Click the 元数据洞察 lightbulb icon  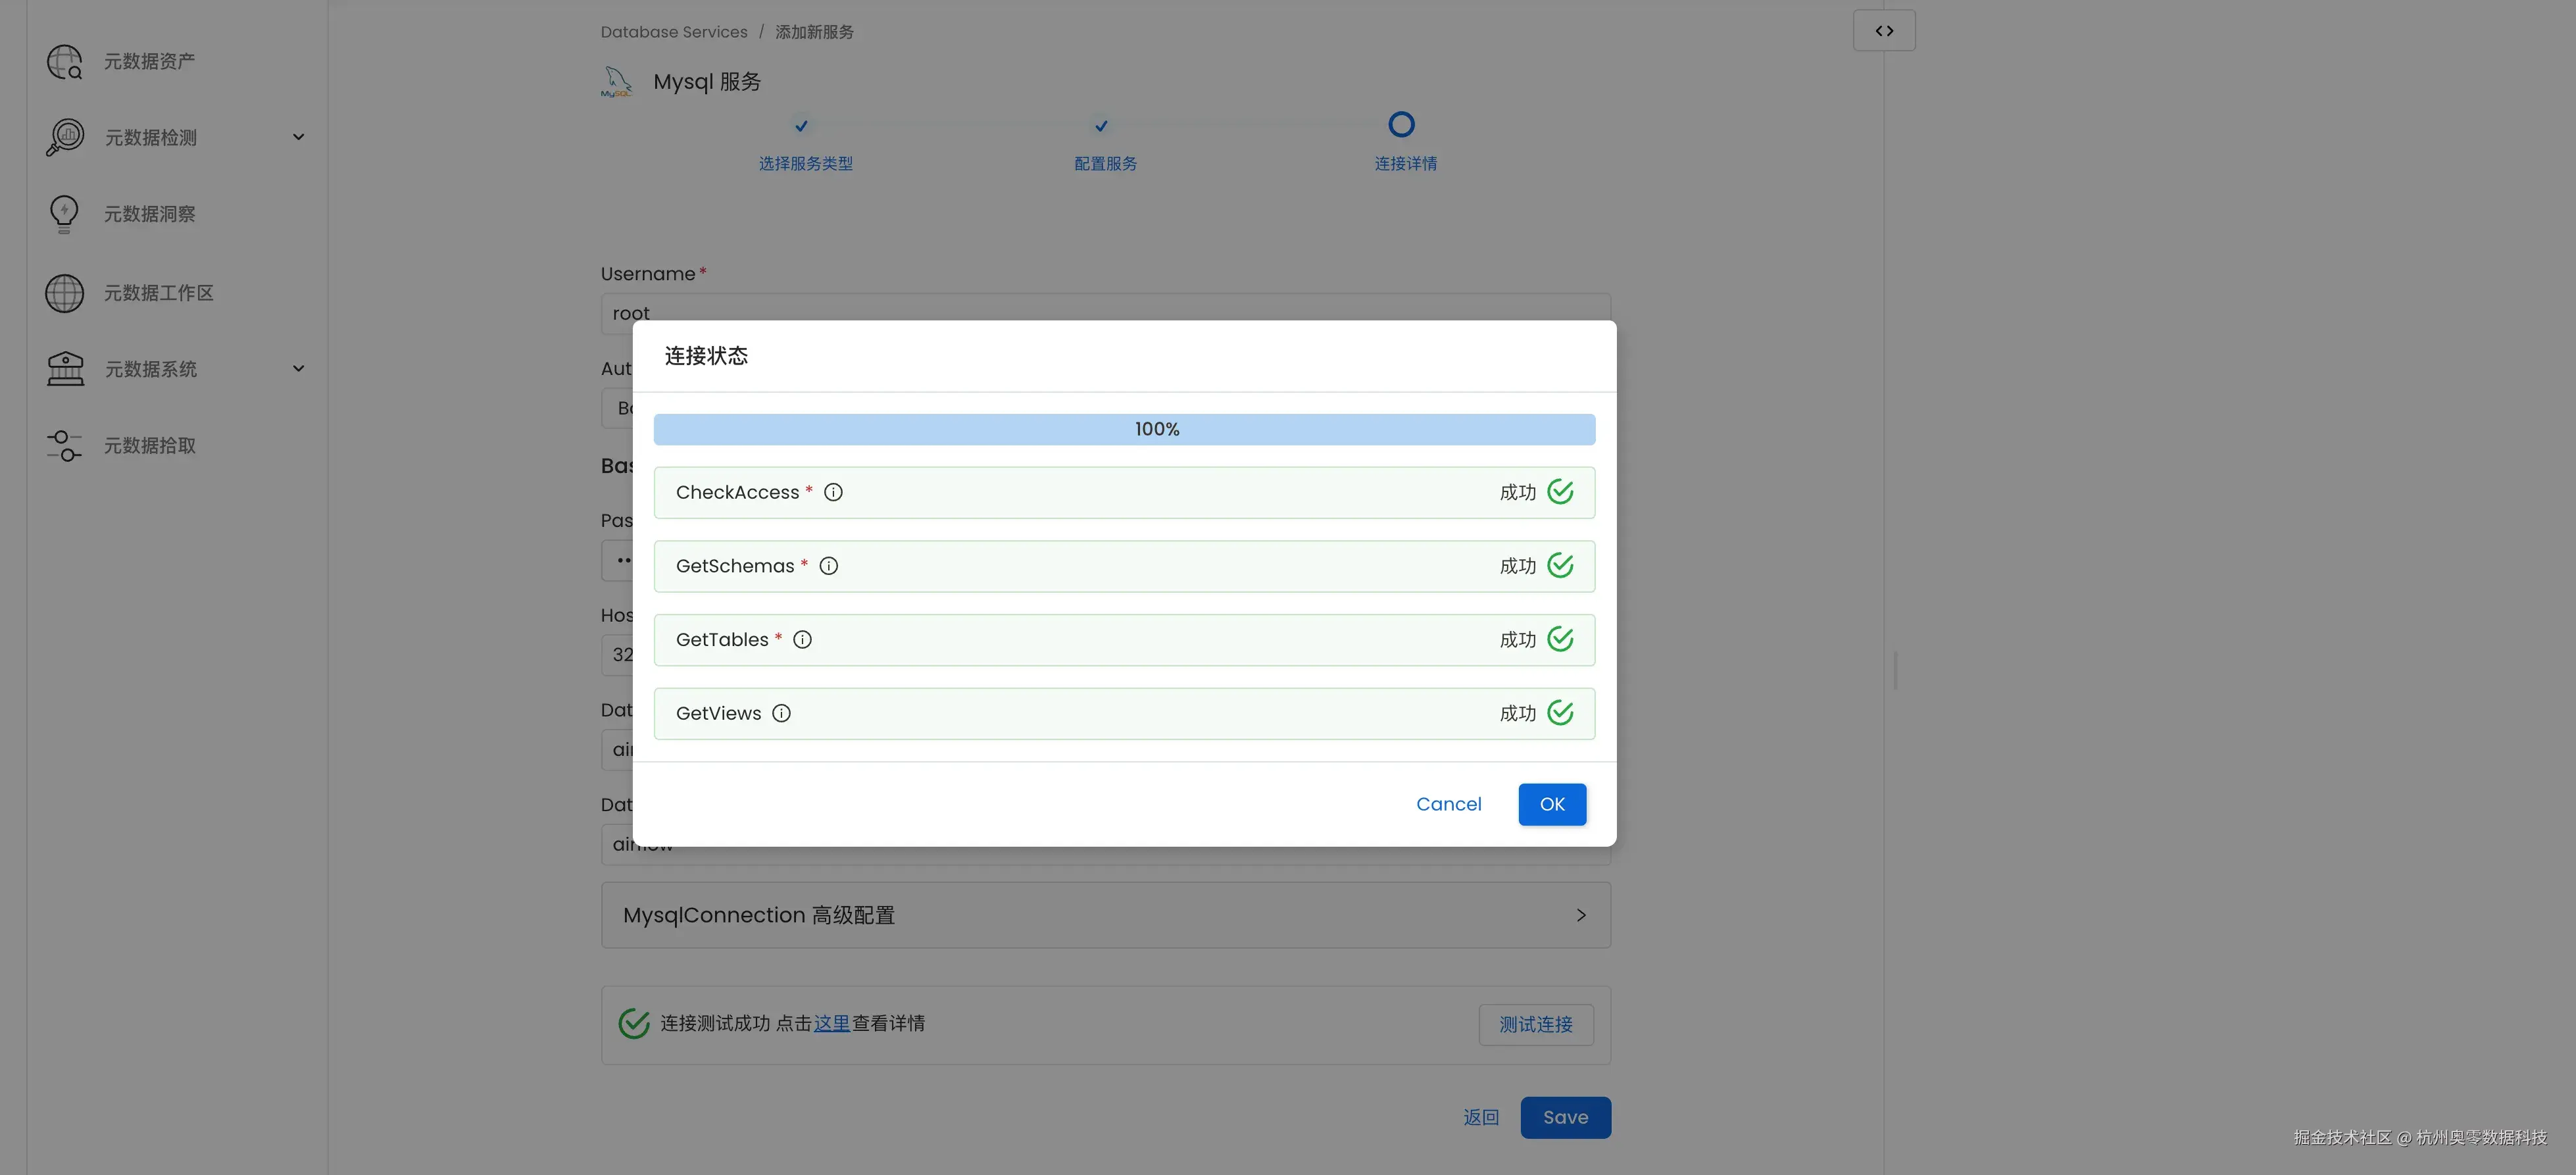coord(64,214)
